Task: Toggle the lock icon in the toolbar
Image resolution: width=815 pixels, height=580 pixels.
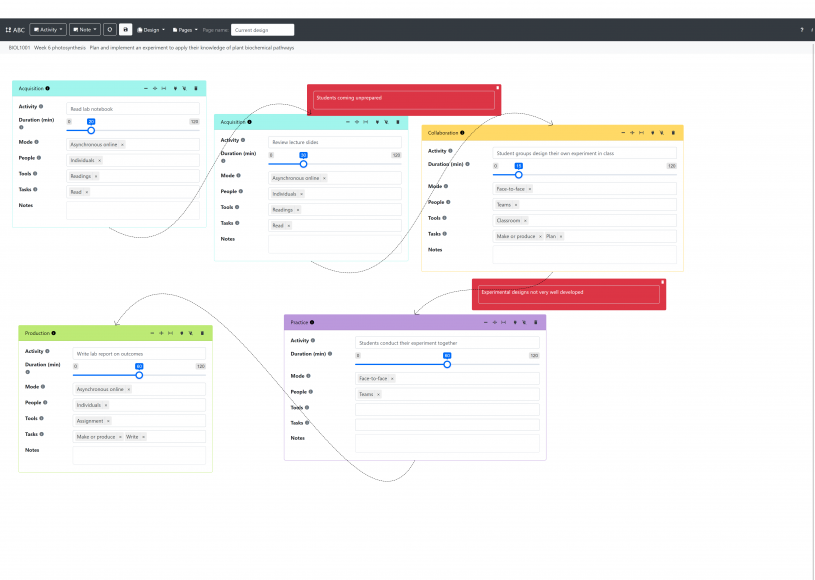Action: tap(125, 29)
